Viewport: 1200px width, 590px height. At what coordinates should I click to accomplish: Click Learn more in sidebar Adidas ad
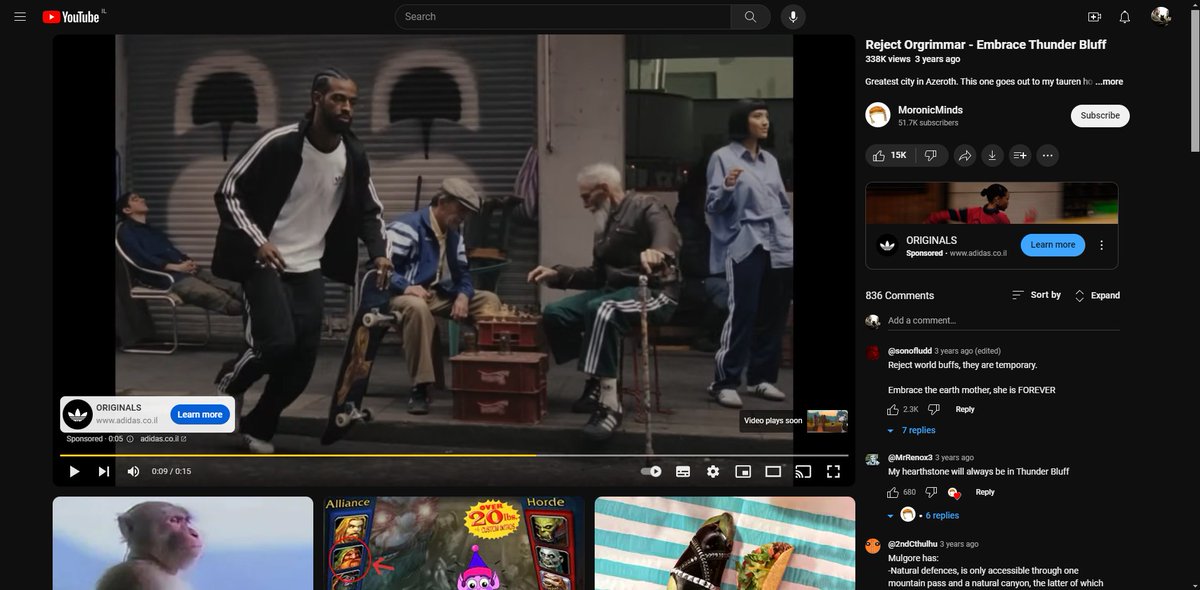(1053, 245)
